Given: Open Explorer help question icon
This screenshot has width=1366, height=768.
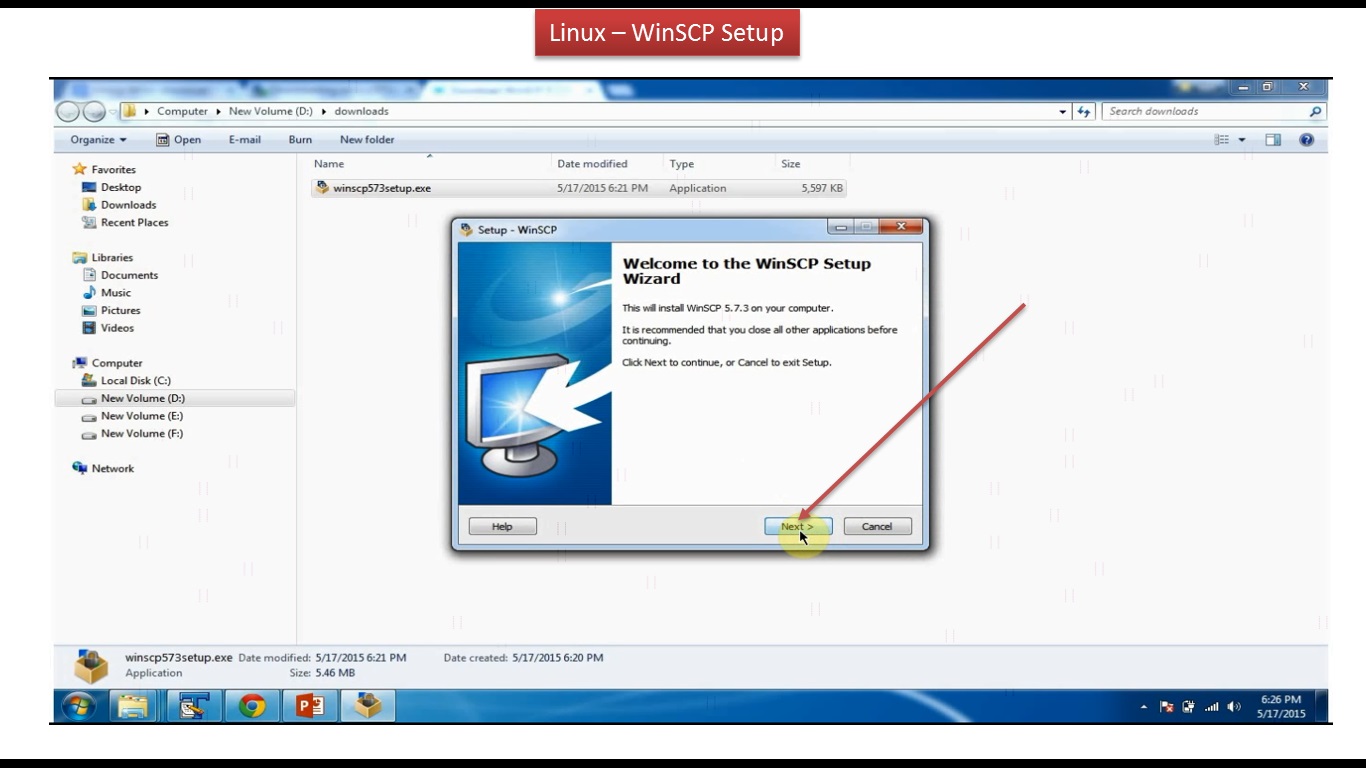Looking at the screenshot, I should coord(1306,140).
